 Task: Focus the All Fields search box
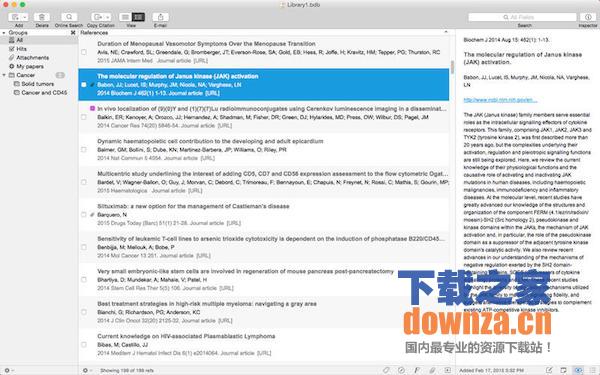coord(522,17)
